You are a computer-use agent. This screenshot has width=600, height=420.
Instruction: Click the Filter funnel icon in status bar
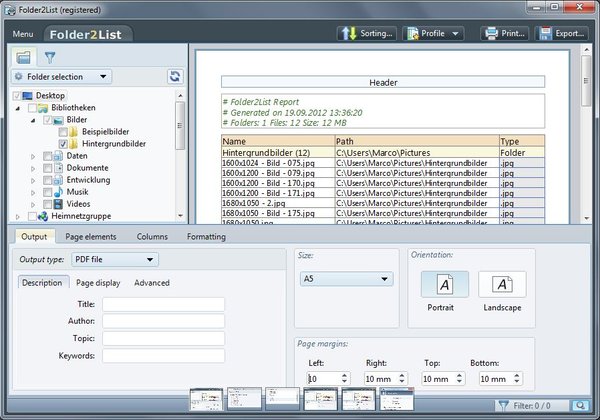click(504, 405)
